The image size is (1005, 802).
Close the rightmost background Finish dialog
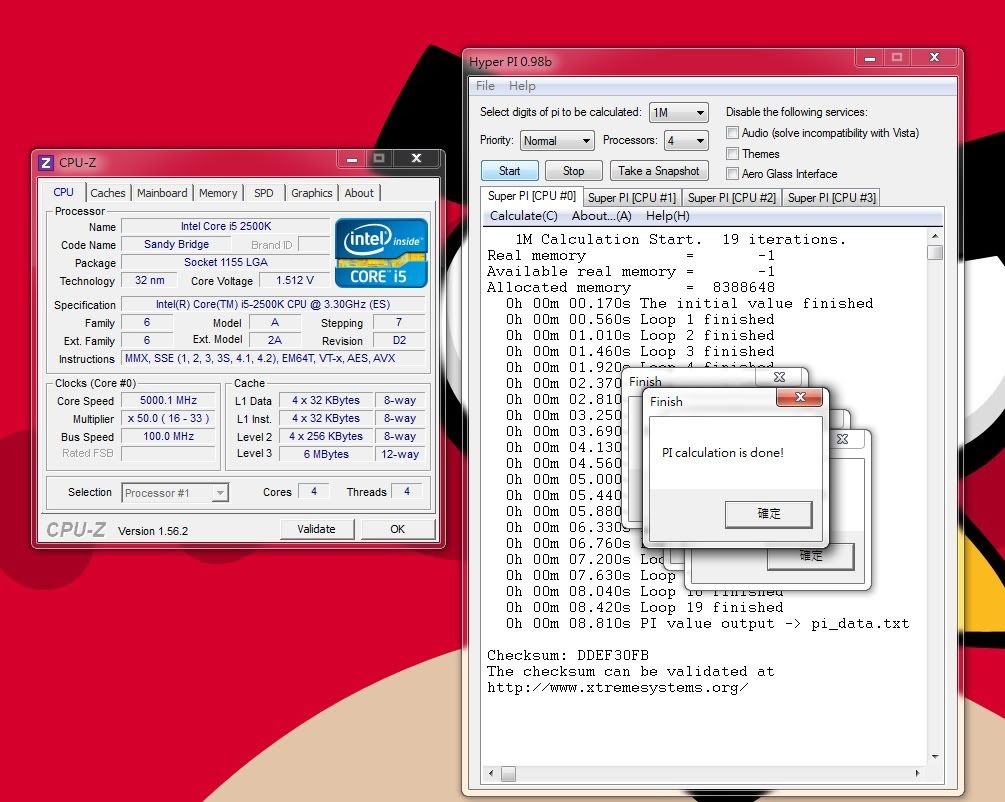click(x=843, y=439)
